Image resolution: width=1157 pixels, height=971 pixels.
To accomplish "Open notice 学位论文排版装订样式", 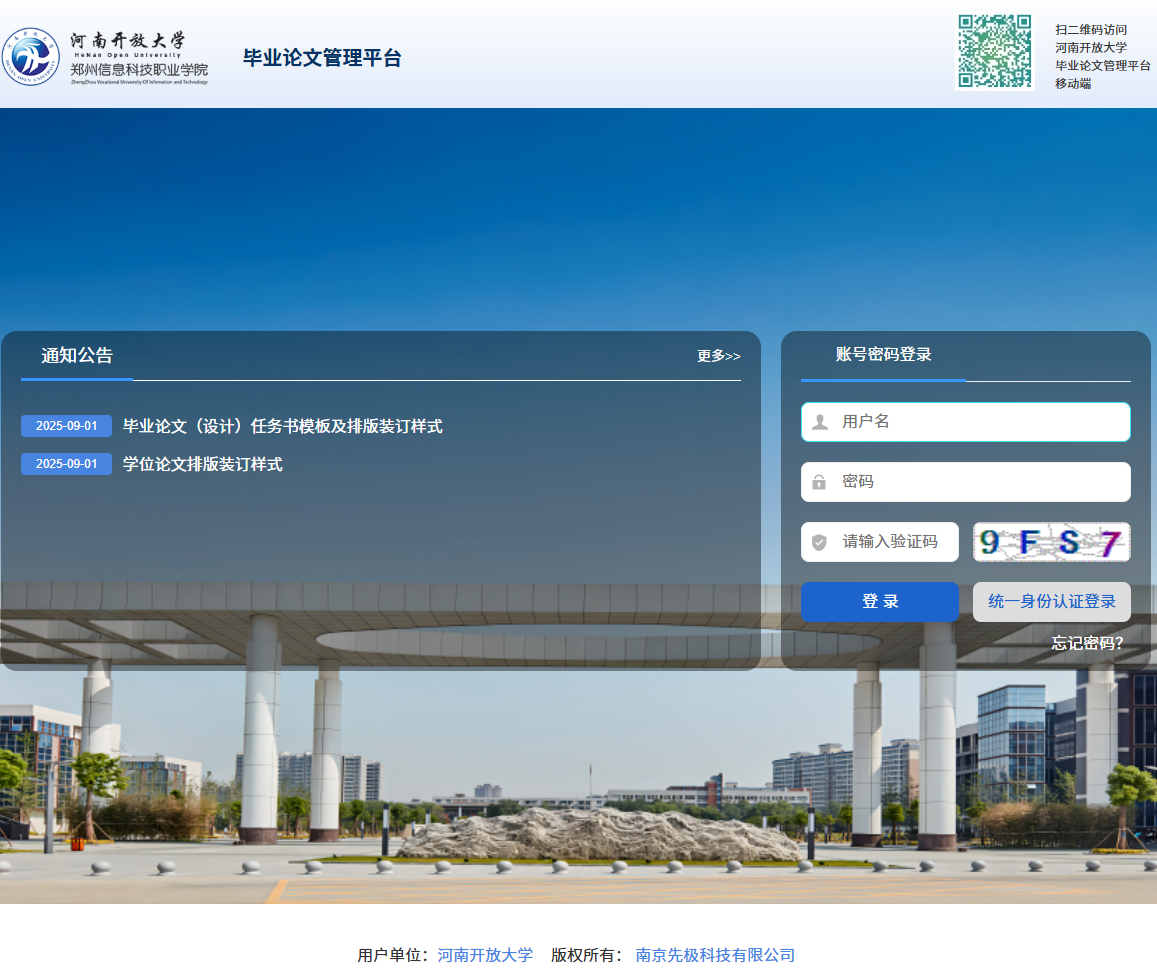I will (202, 464).
